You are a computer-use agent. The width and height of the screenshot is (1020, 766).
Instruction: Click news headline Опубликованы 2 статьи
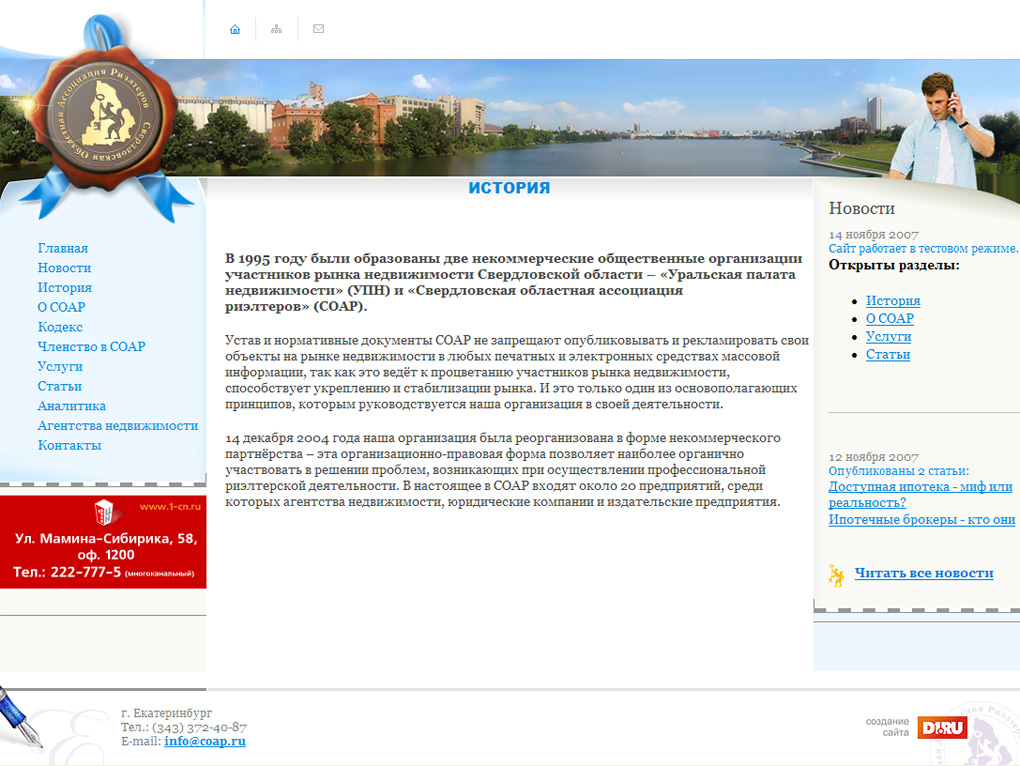point(898,471)
